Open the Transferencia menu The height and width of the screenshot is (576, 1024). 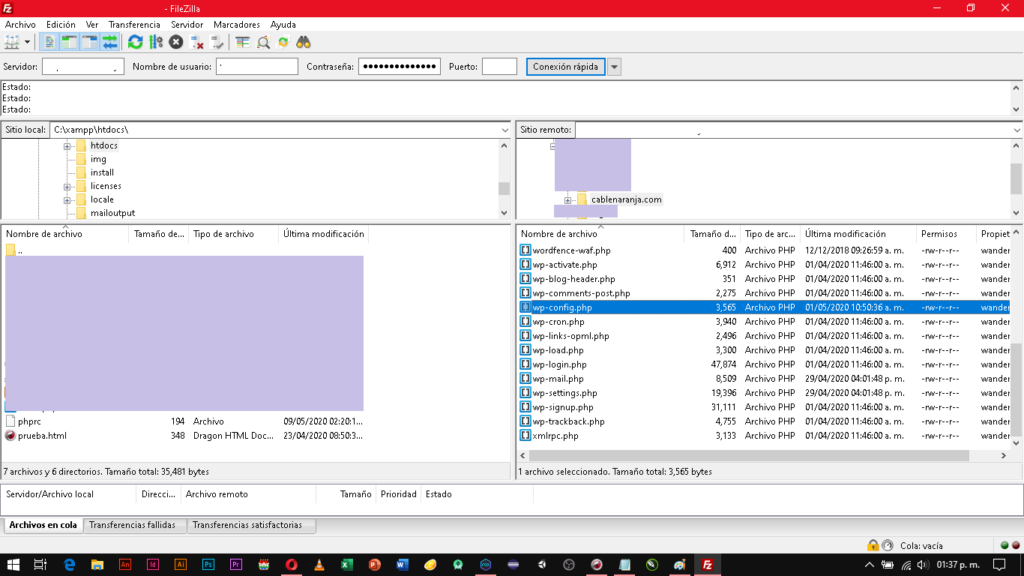[134, 25]
